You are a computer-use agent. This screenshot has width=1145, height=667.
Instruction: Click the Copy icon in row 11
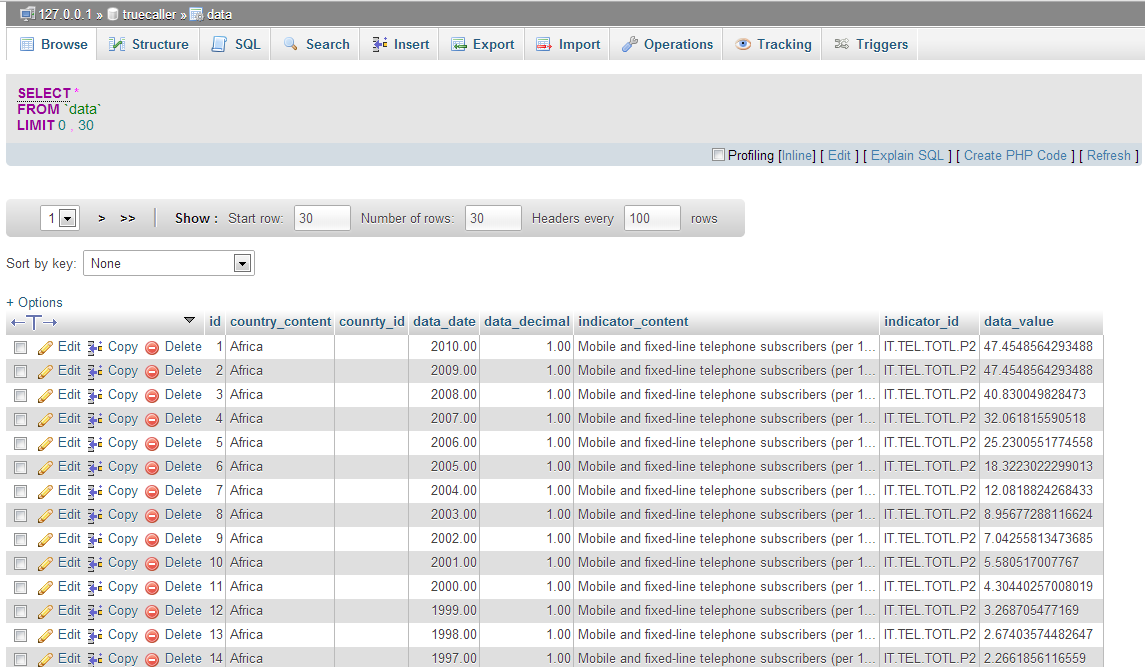[x=95, y=588]
